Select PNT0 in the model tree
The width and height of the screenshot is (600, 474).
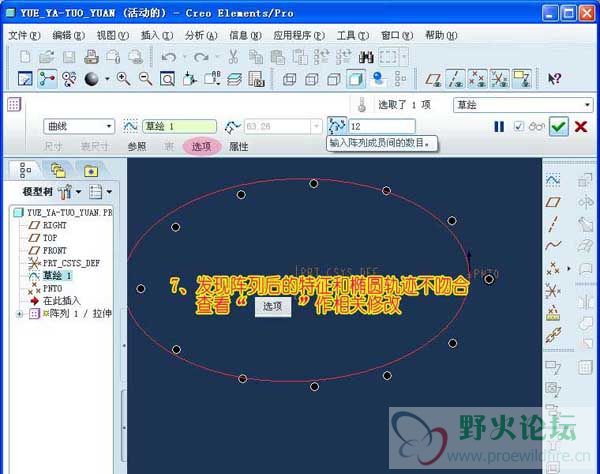click(52, 288)
